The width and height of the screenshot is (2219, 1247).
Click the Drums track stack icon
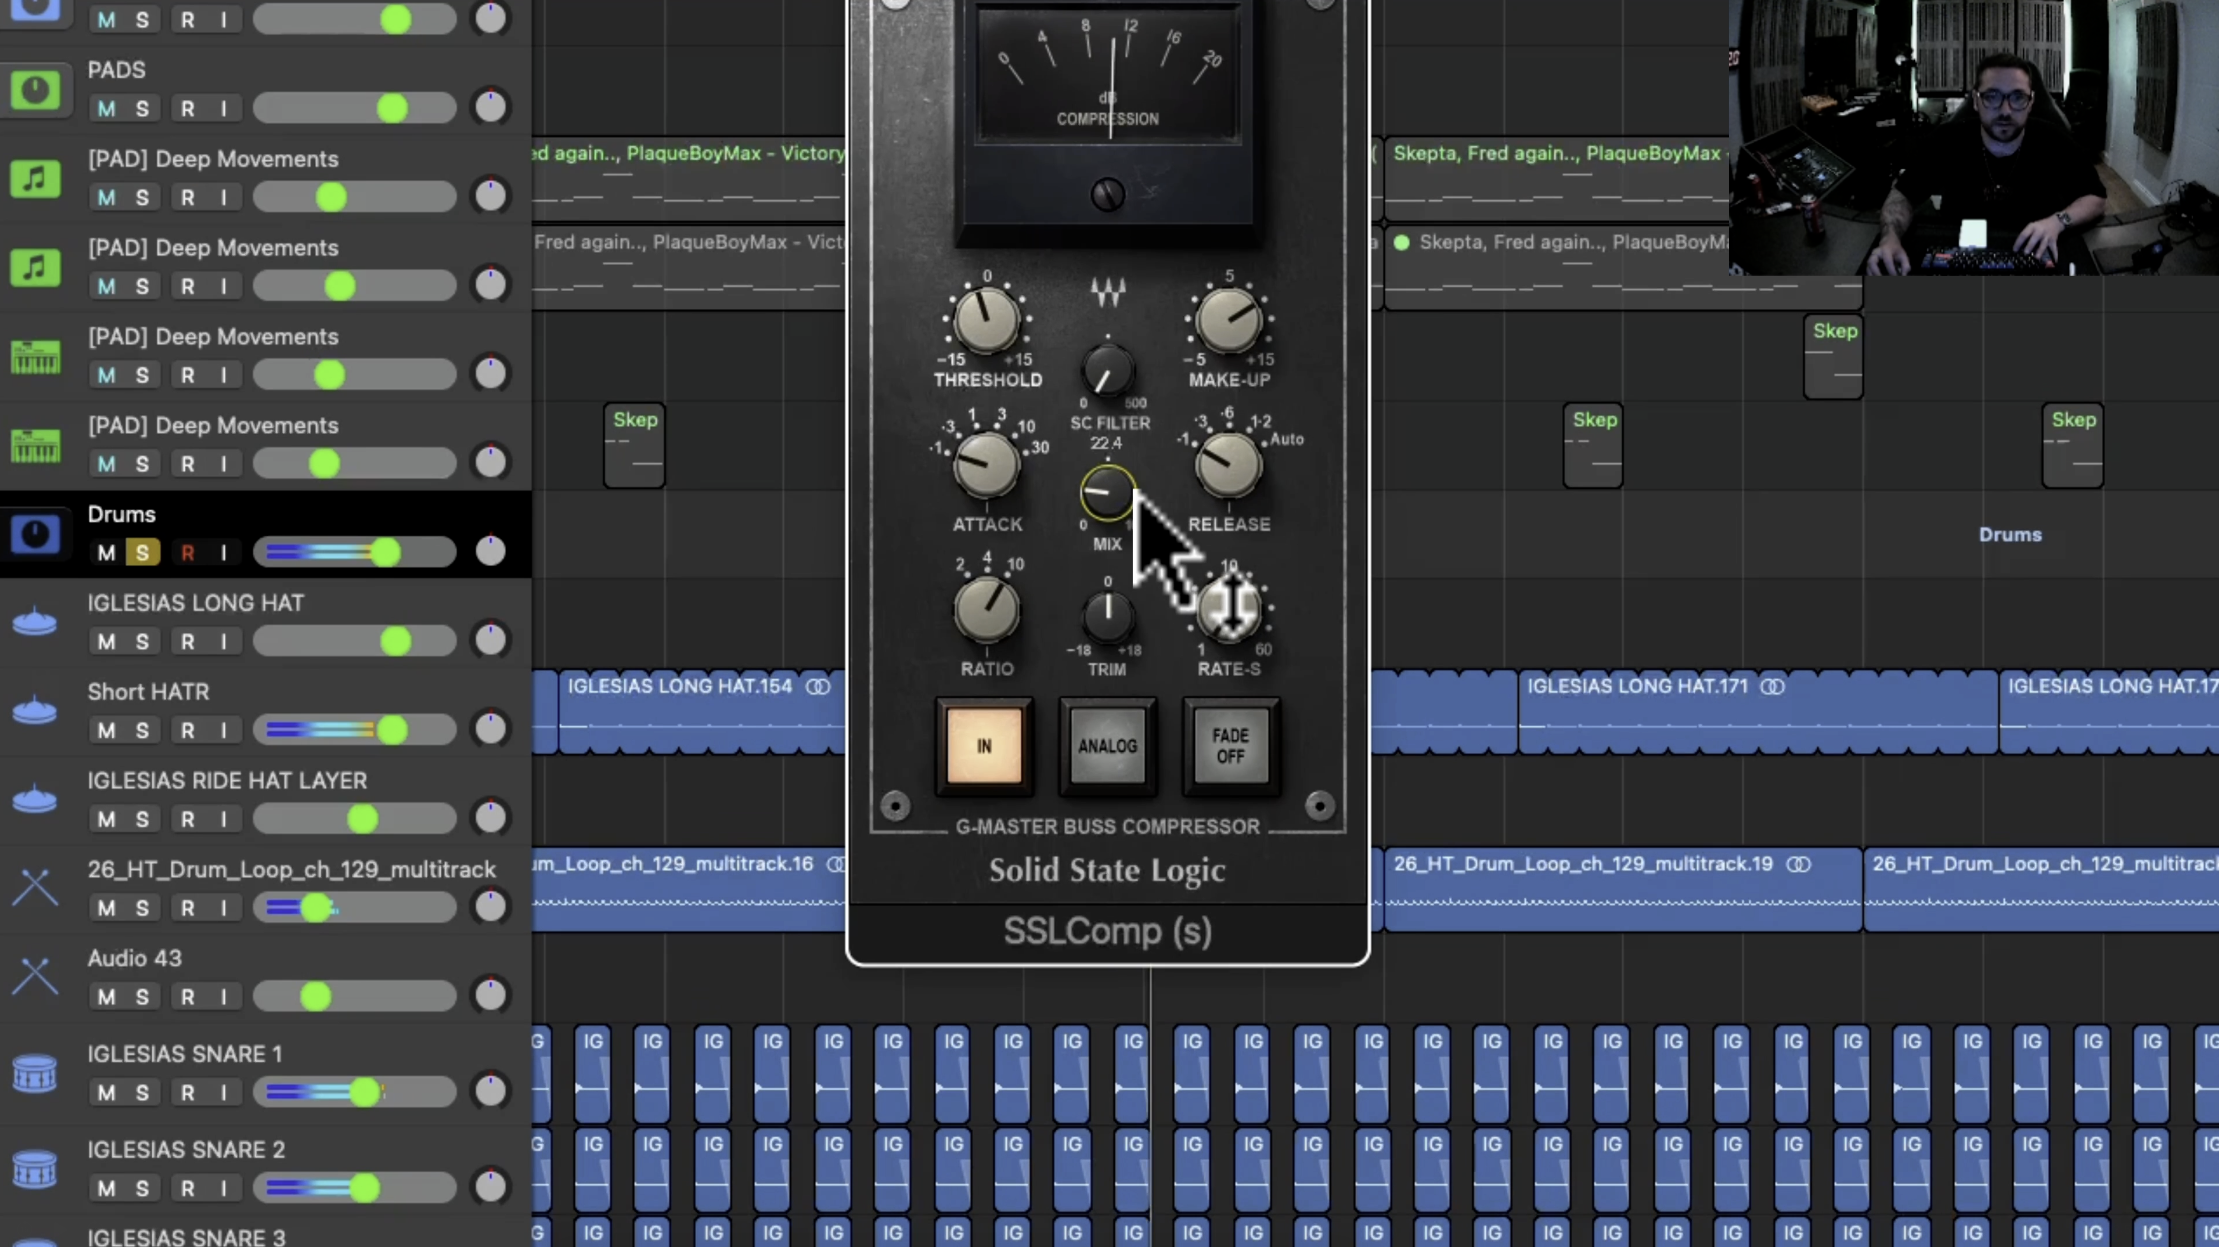(x=35, y=534)
